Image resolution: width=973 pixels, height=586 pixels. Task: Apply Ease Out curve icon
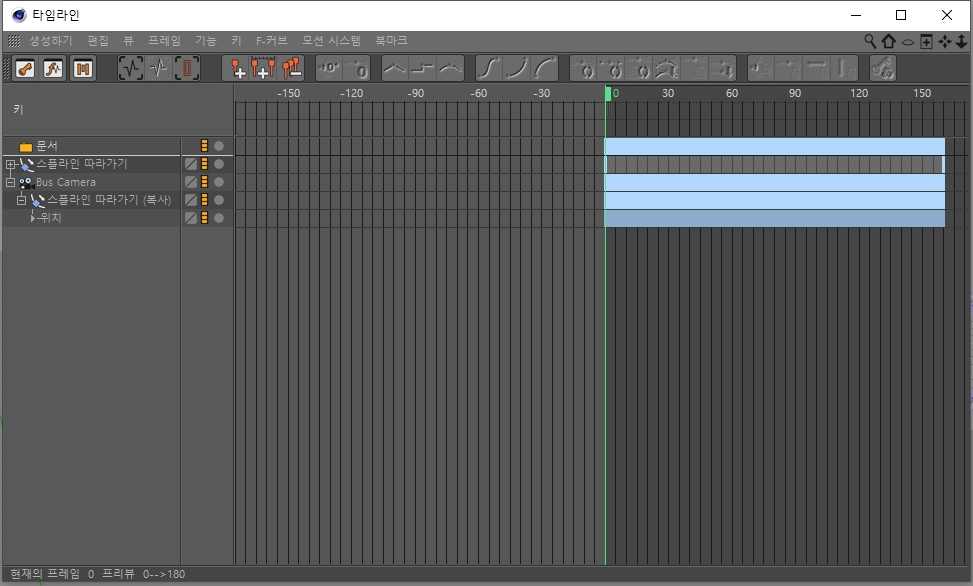click(545, 68)
